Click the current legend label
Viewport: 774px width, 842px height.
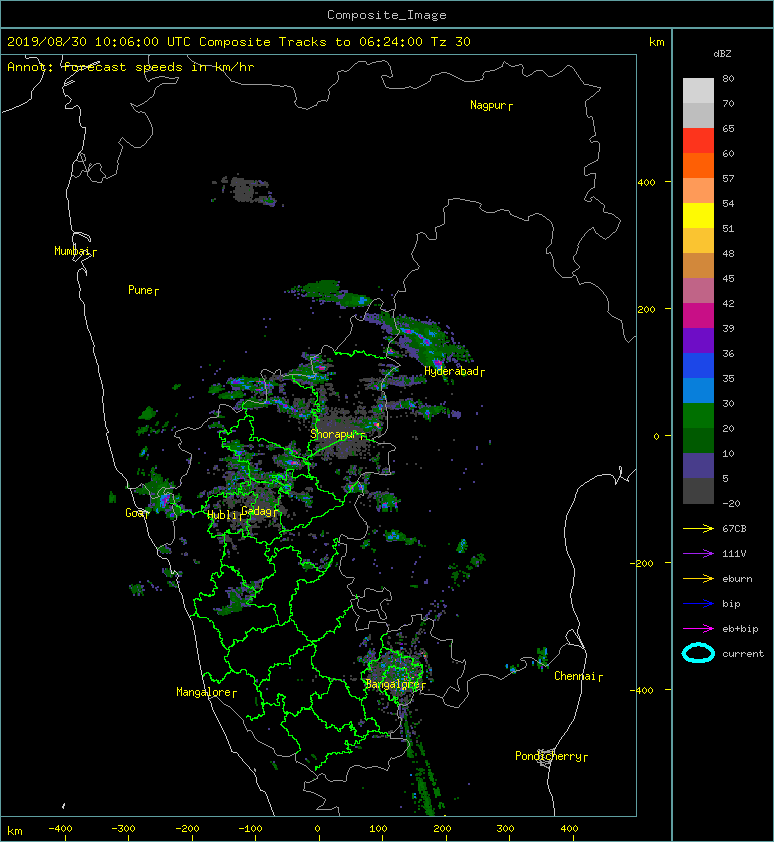click(743, 654)
